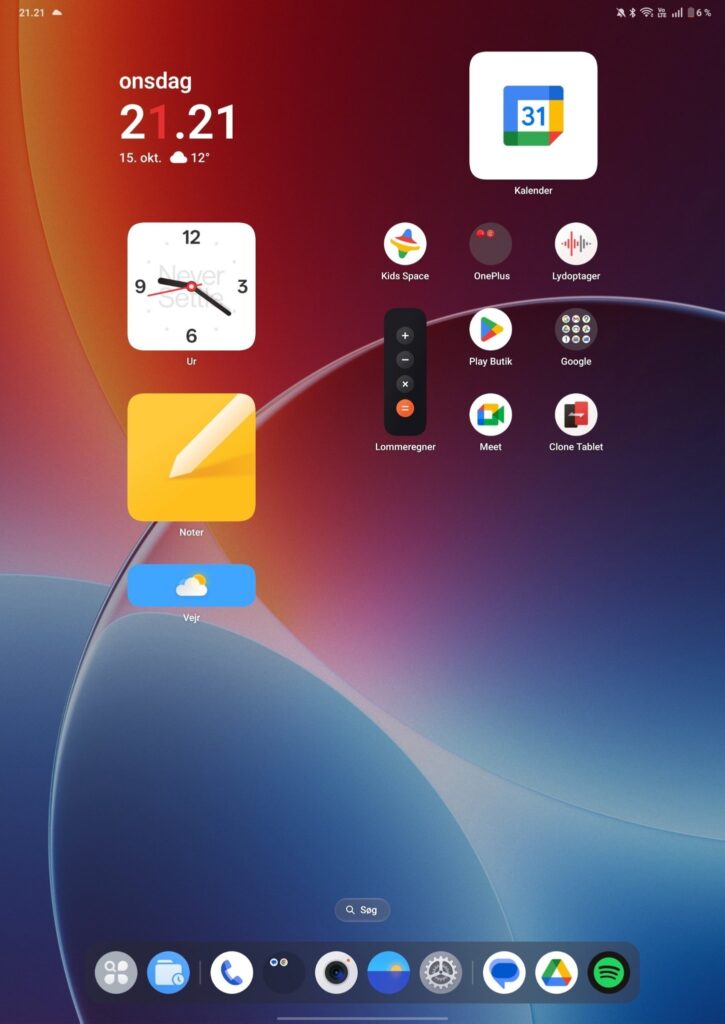
Task: Open the Lydoptager sound recorder
Action: point(576,244)
